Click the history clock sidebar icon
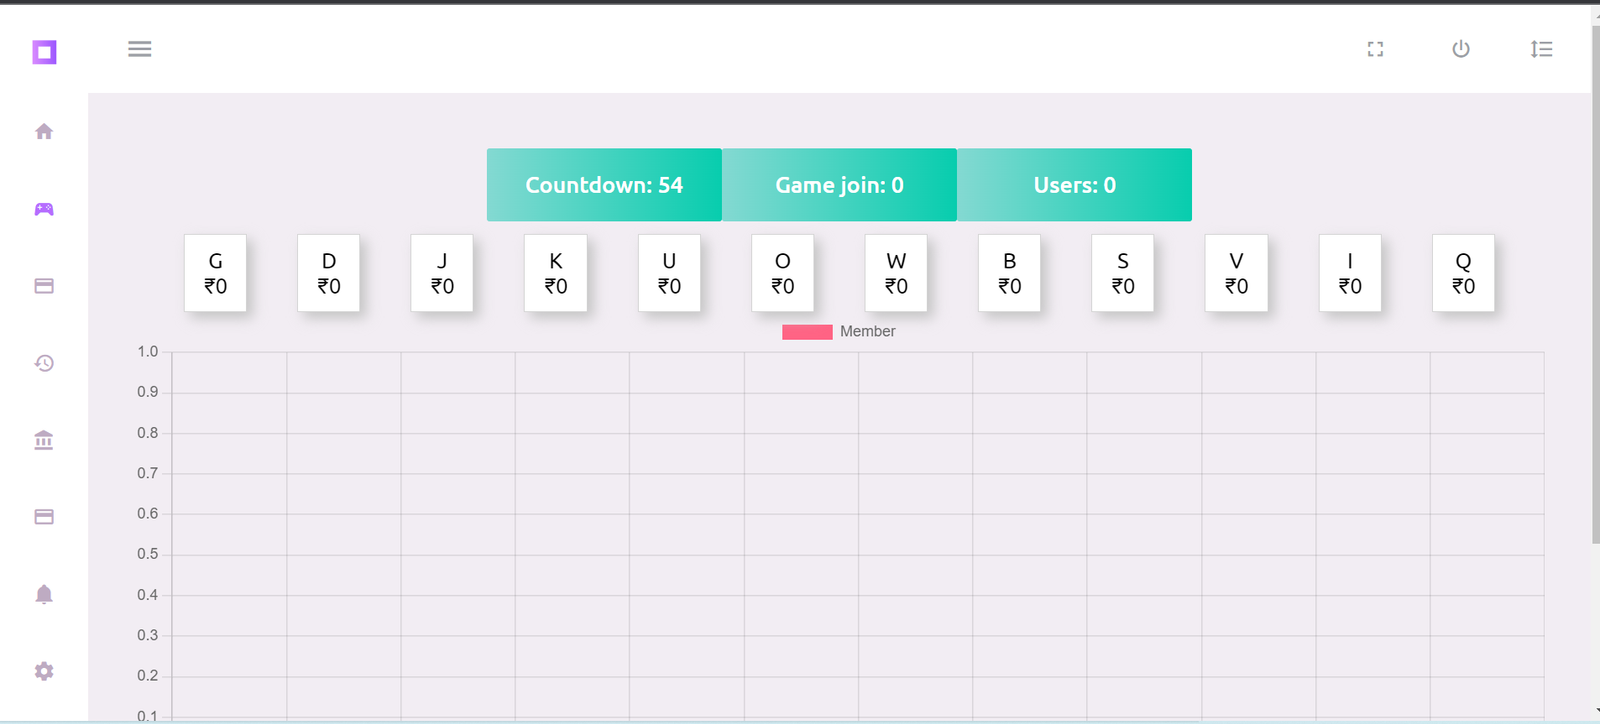This screenshot has width=1600, height=724. tap(44, 363)
